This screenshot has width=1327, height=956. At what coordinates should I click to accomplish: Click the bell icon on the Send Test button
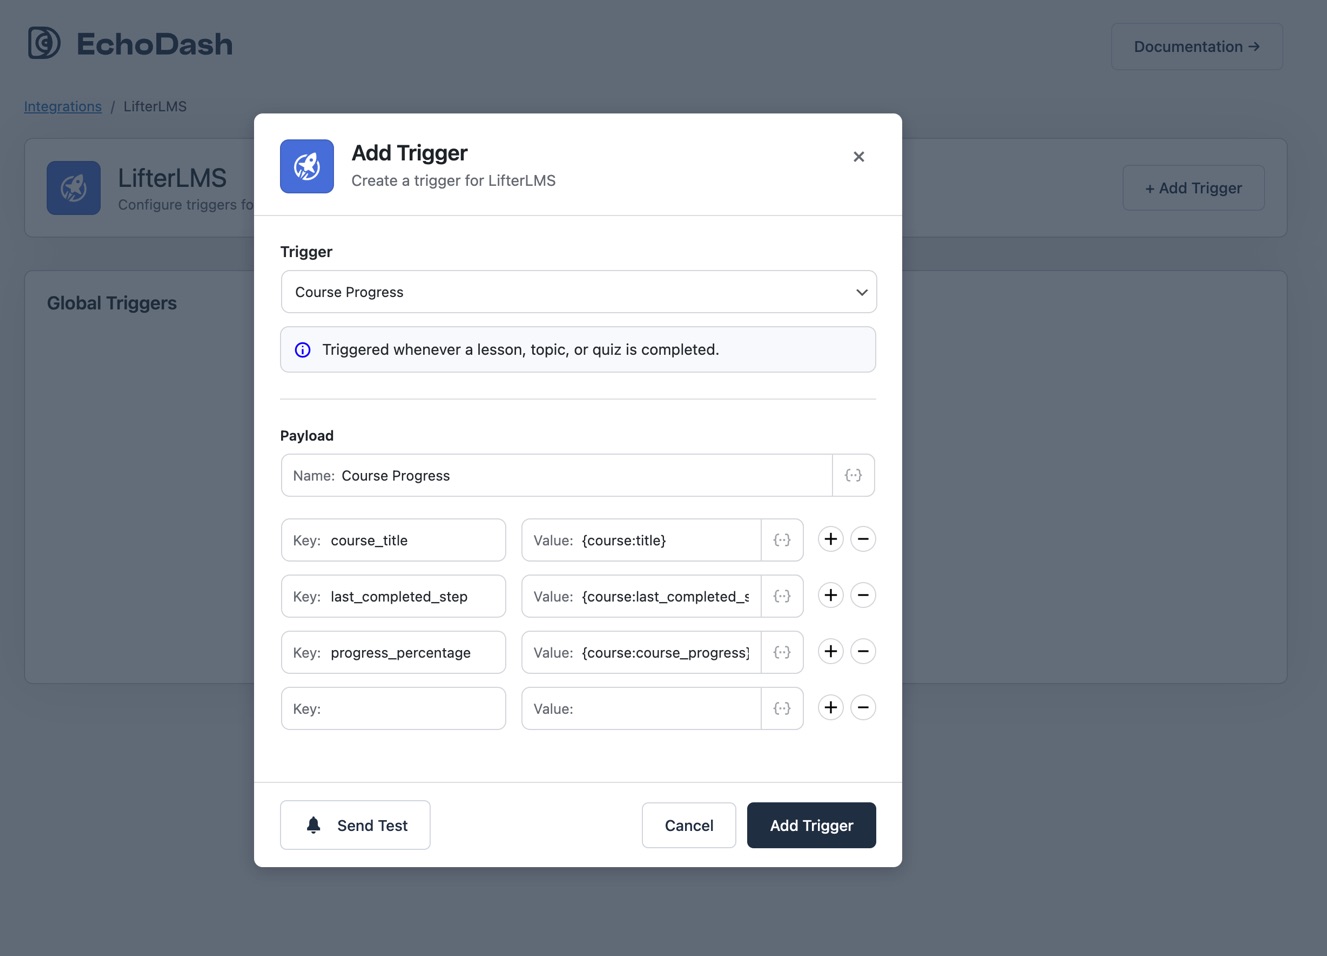[313, 824]
